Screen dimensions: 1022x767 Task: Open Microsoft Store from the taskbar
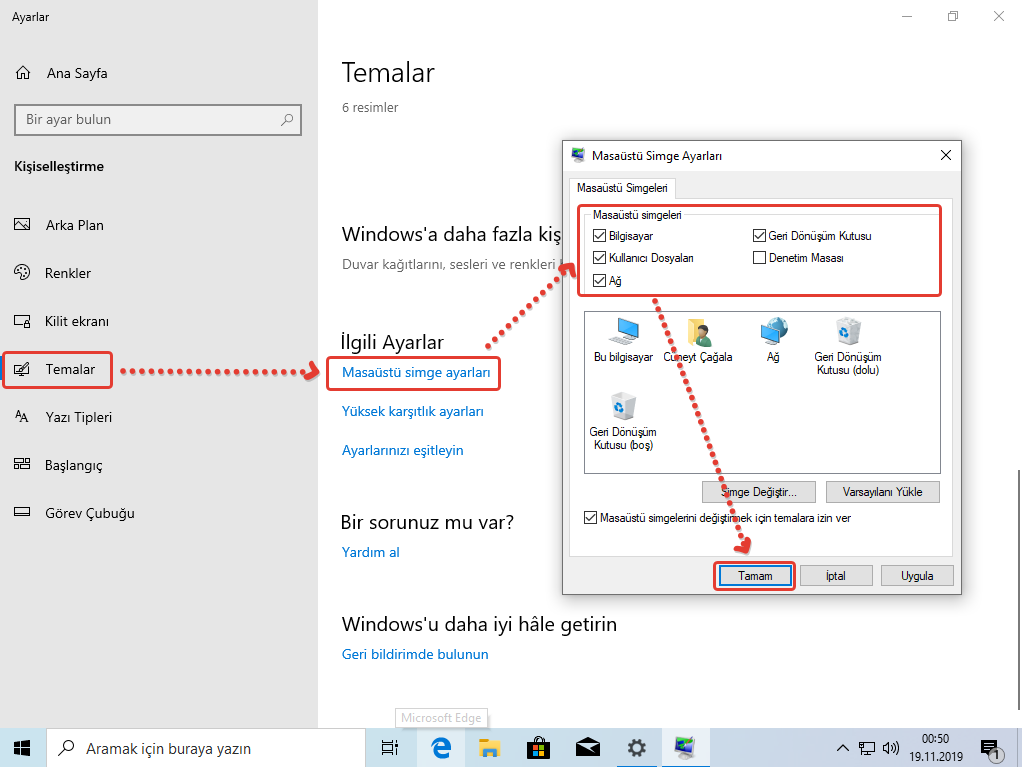click(538, 747)
